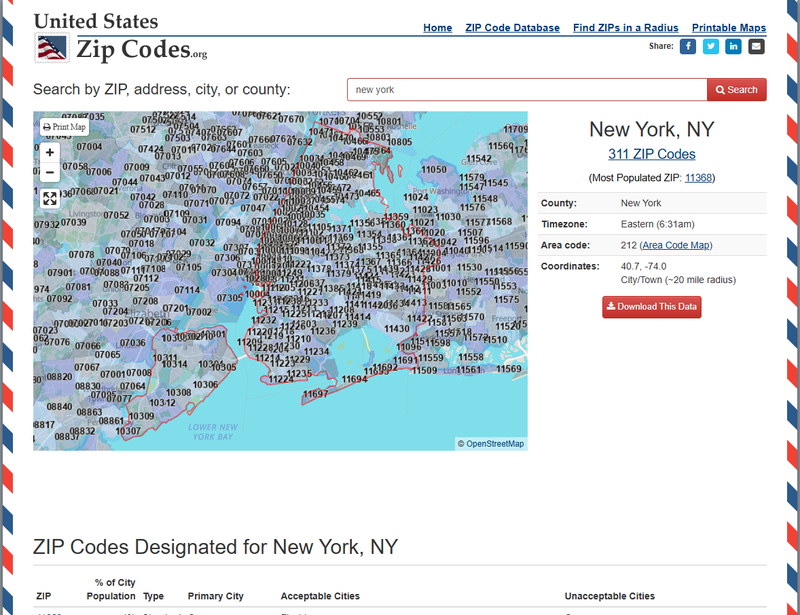This screenshot has width=800, height=615.
Task: Click the 'Type' column header
Action: pos(153,596)
